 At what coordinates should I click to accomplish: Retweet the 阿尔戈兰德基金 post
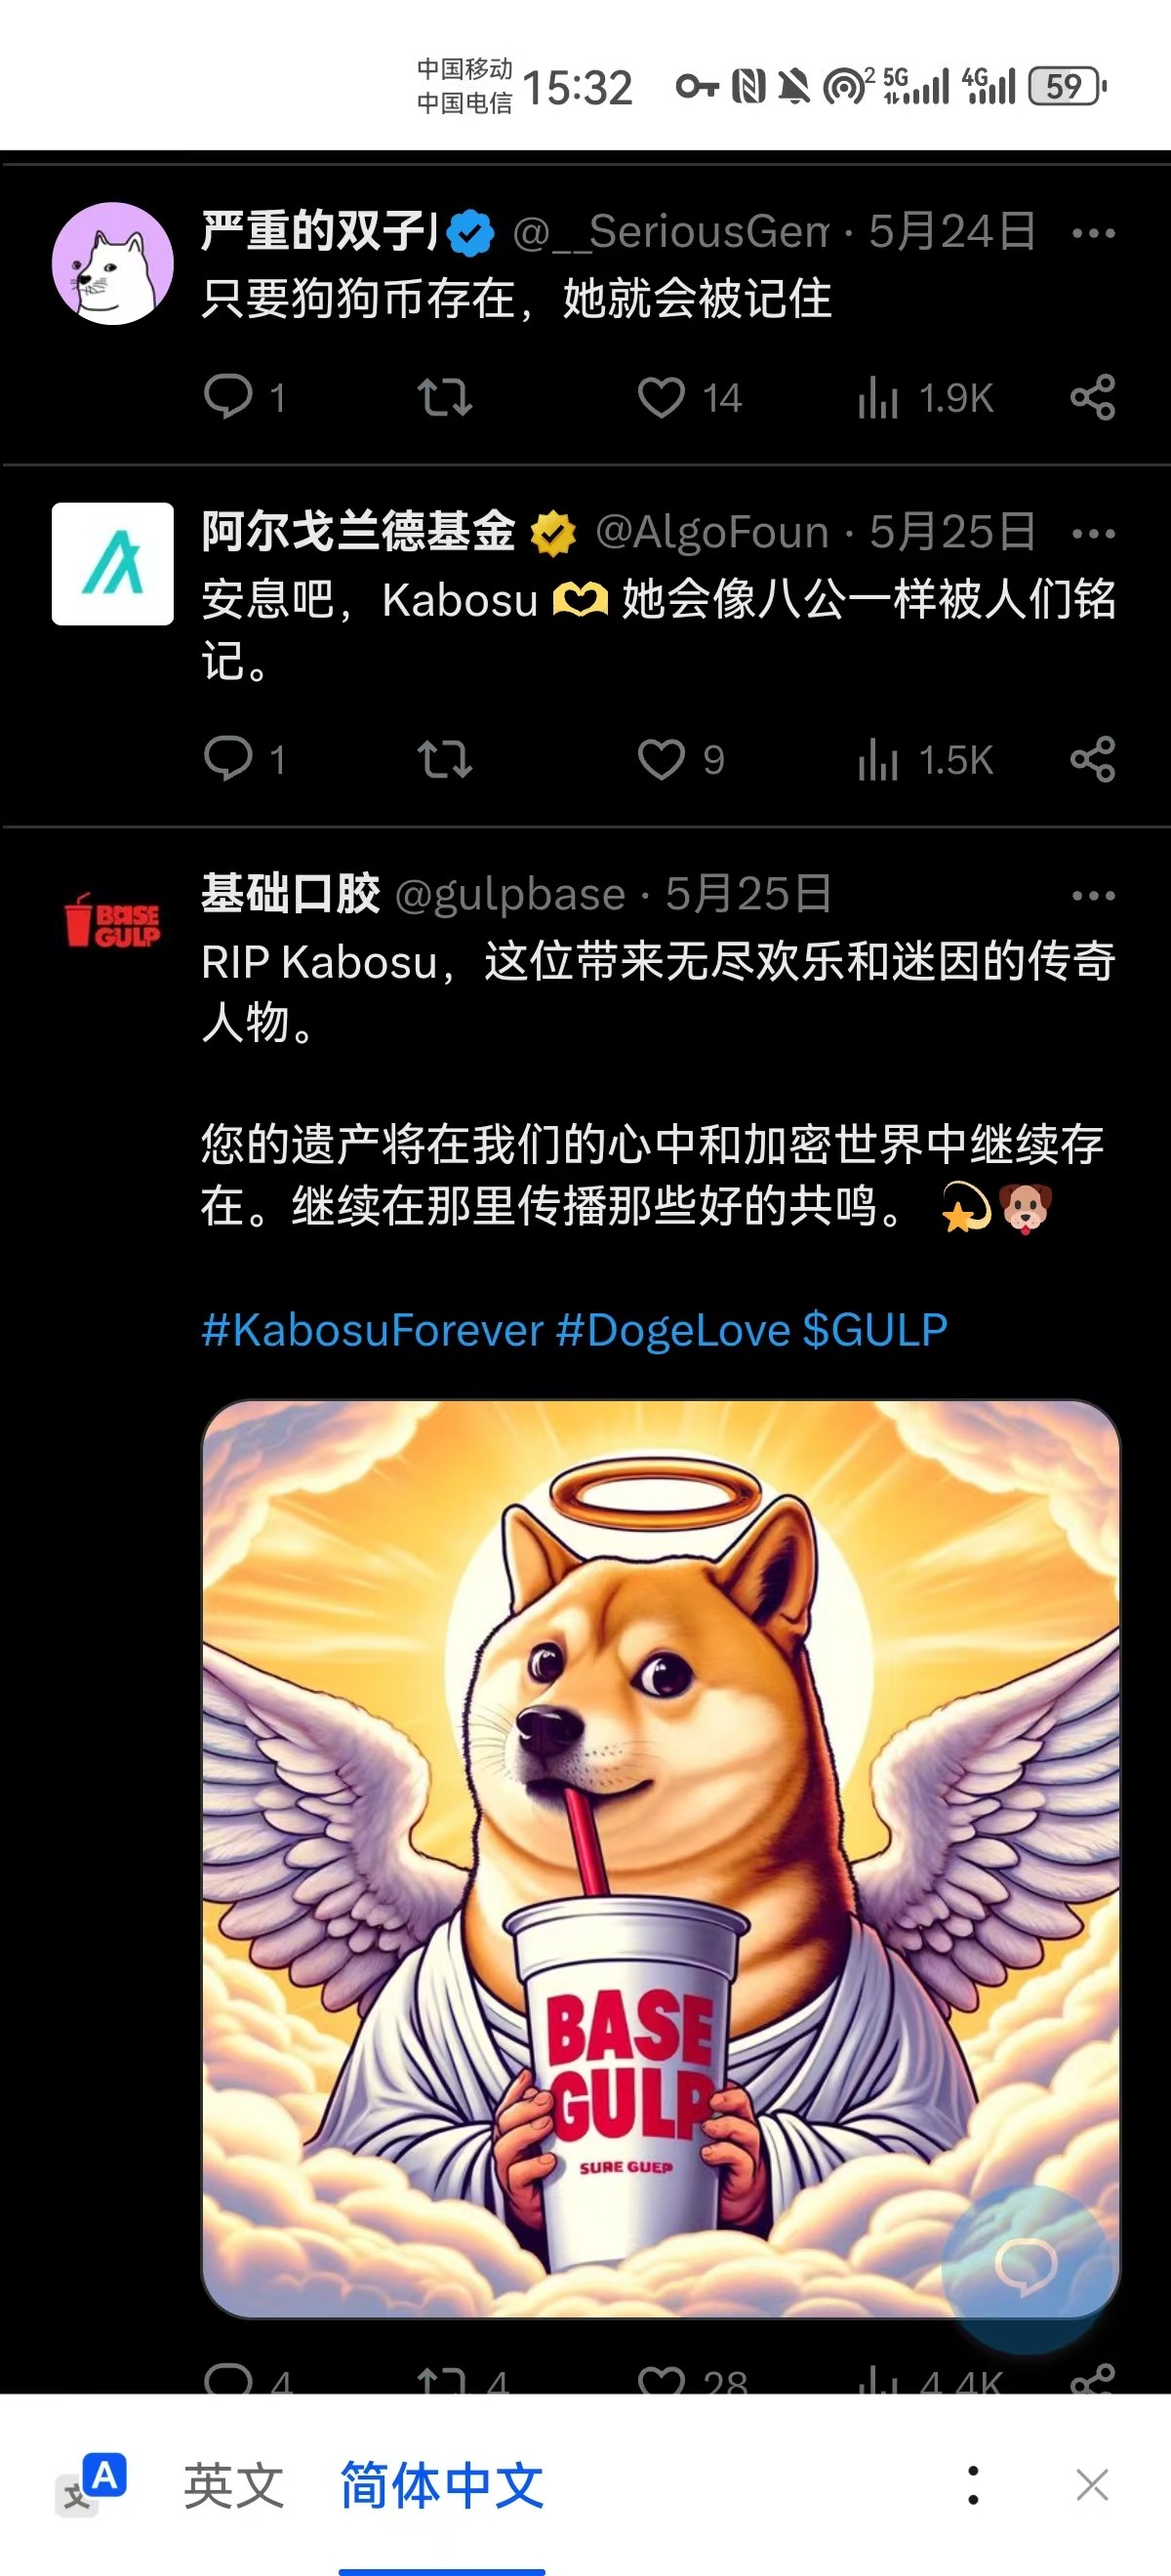tap(445, 759)
